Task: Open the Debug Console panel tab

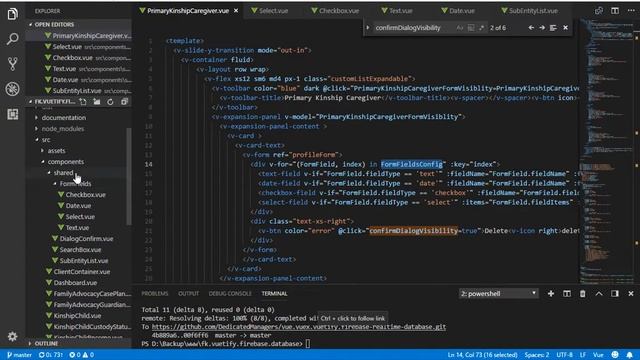Action: coord(230,293)
